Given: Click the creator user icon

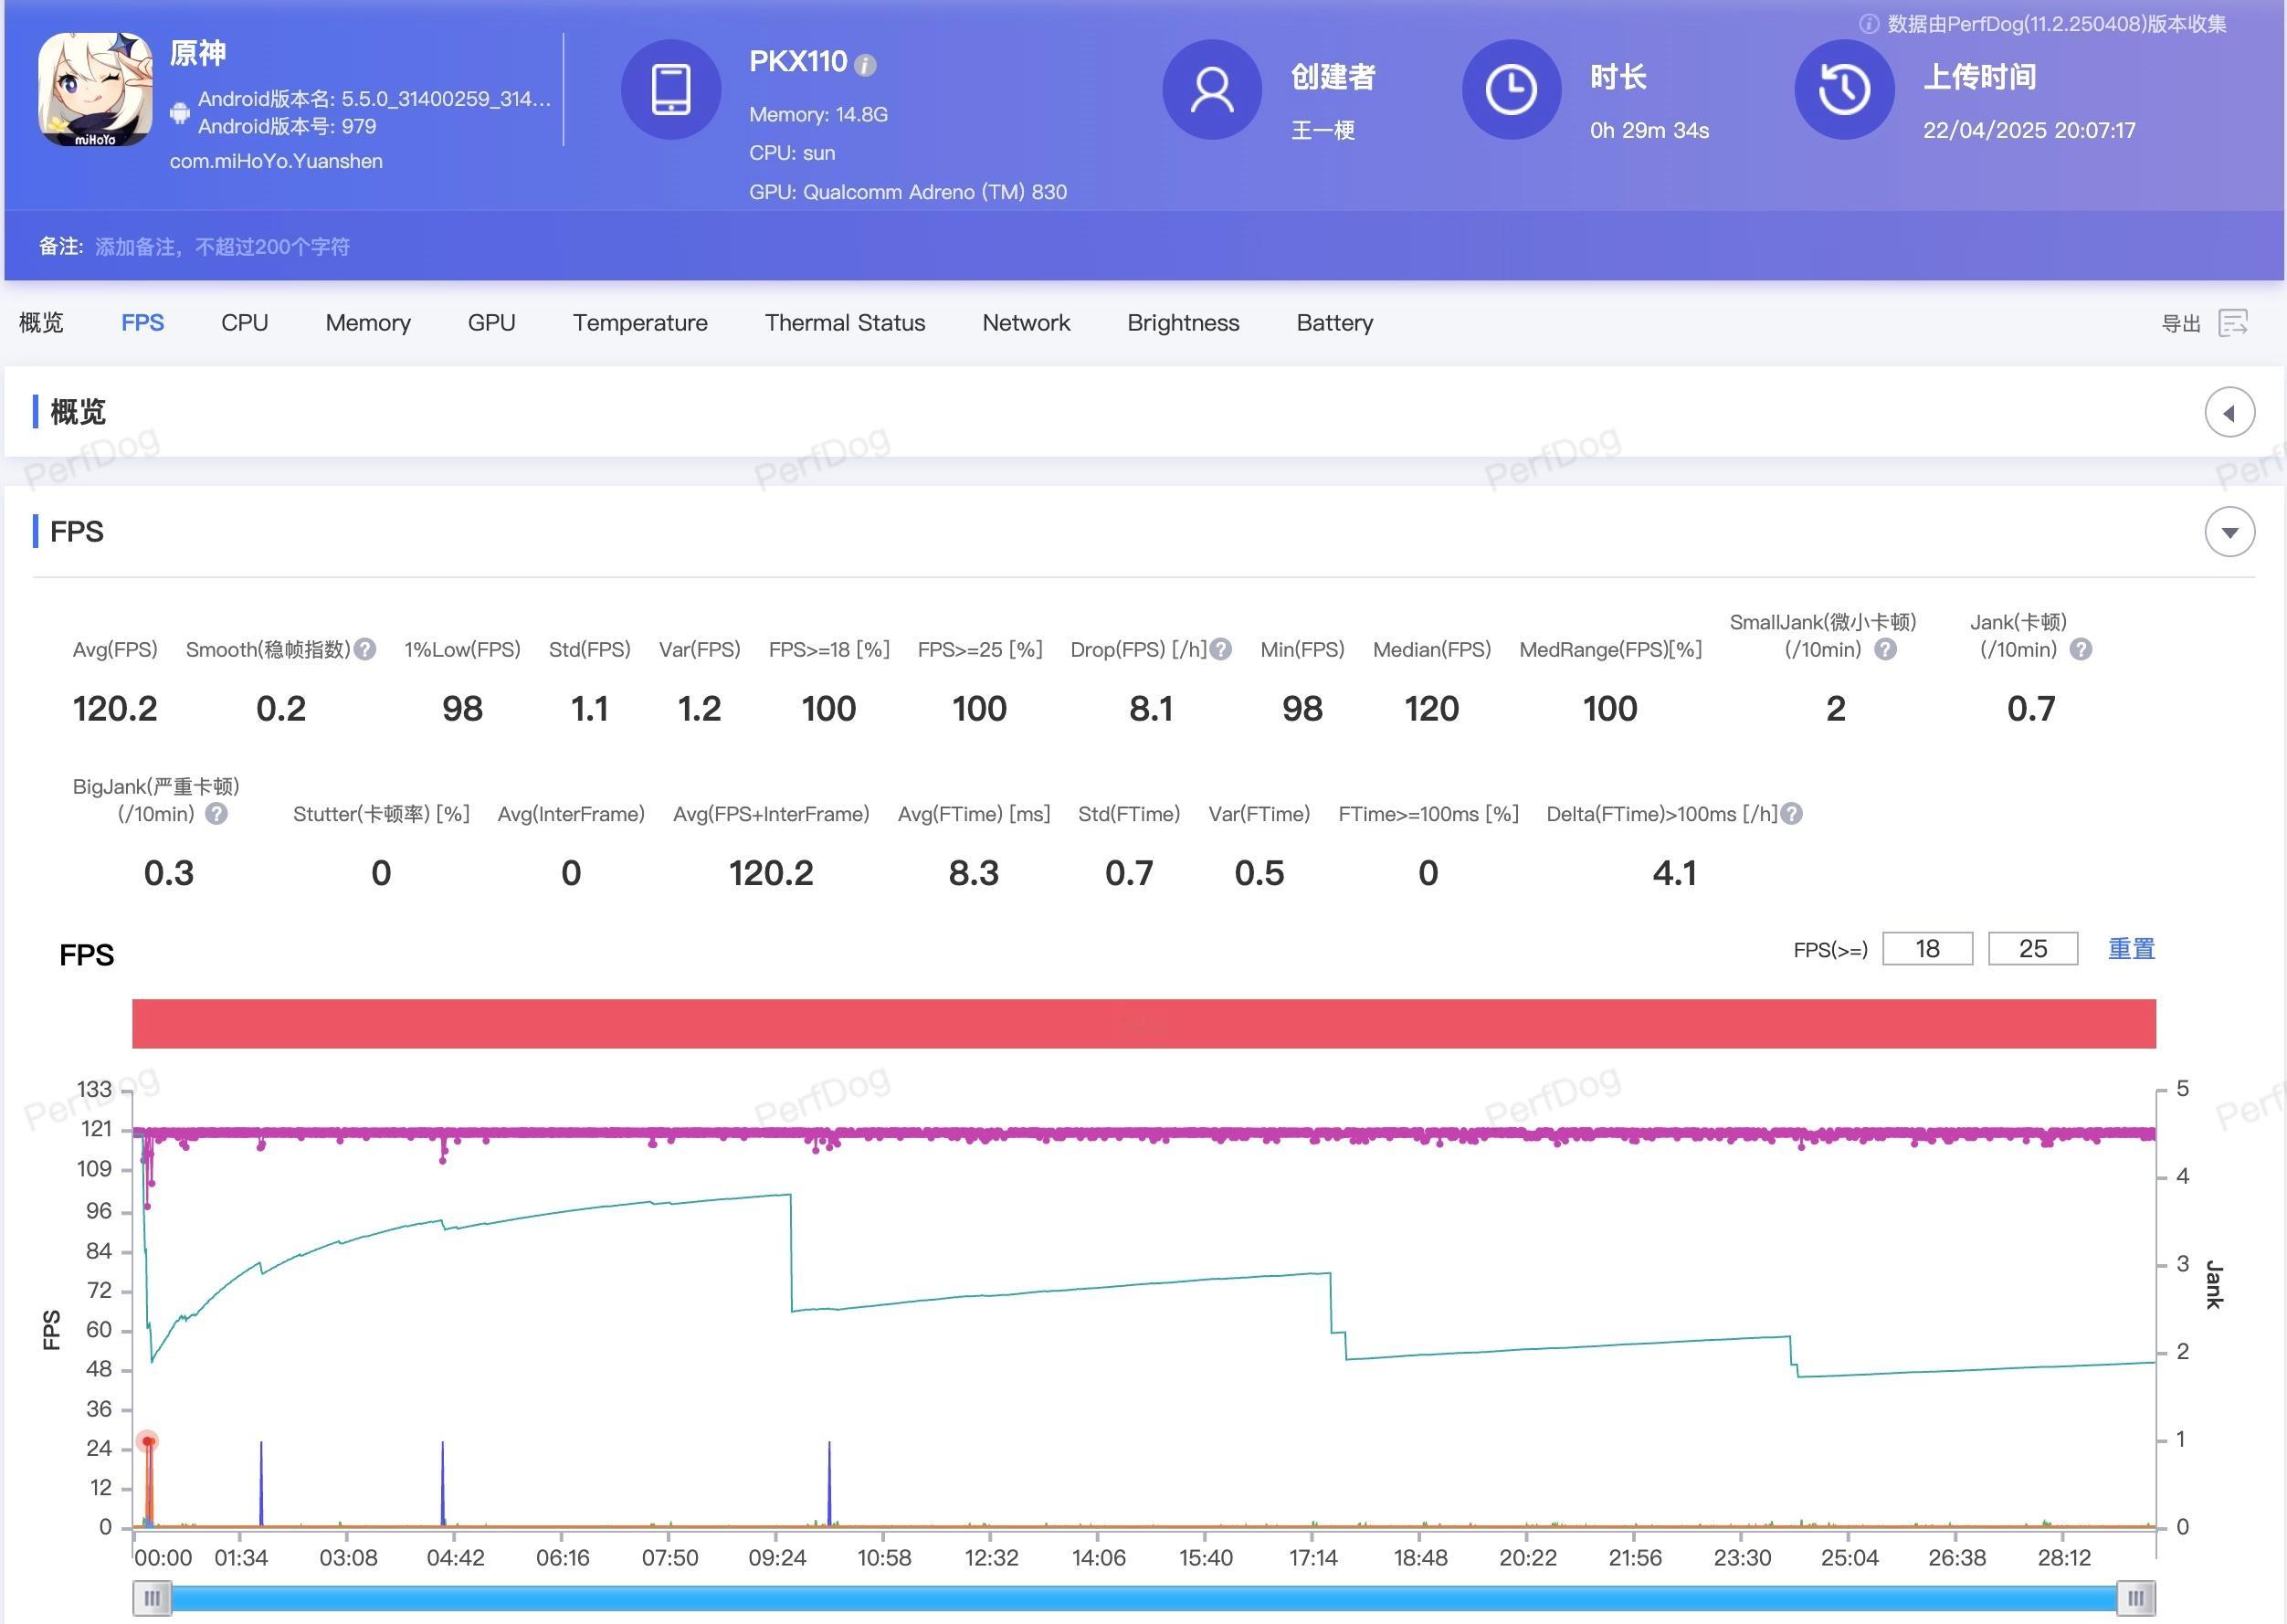Looking at the screenshot, I should point(1212,89).
